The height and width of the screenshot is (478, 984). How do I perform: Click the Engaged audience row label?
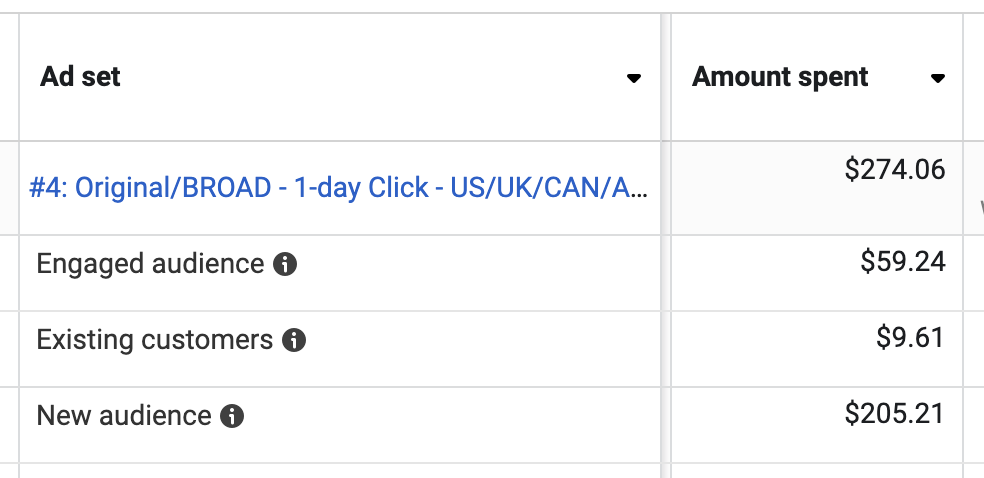click(x=150, y=264)
